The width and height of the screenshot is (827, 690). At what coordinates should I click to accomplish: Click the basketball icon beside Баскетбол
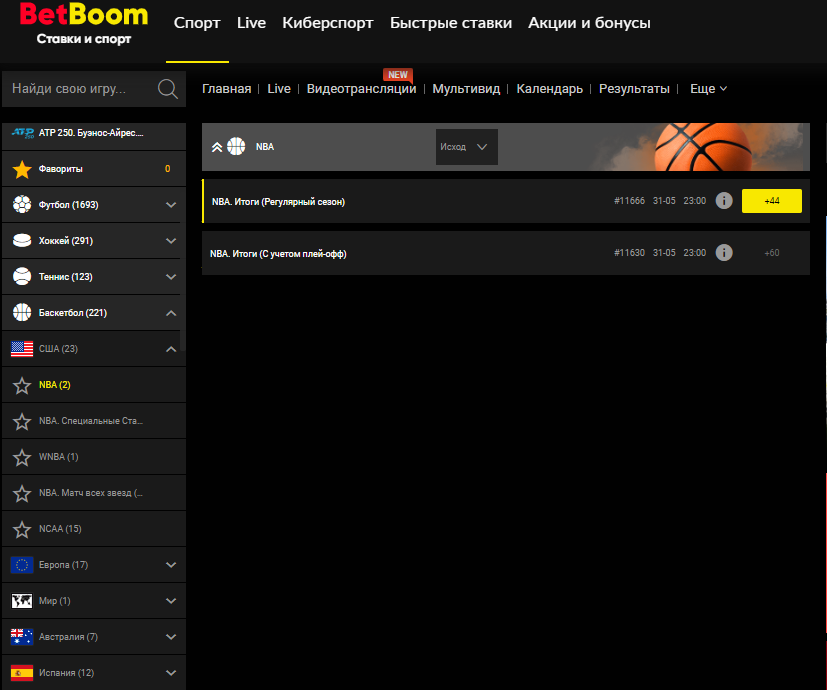(x=22, y=312)
